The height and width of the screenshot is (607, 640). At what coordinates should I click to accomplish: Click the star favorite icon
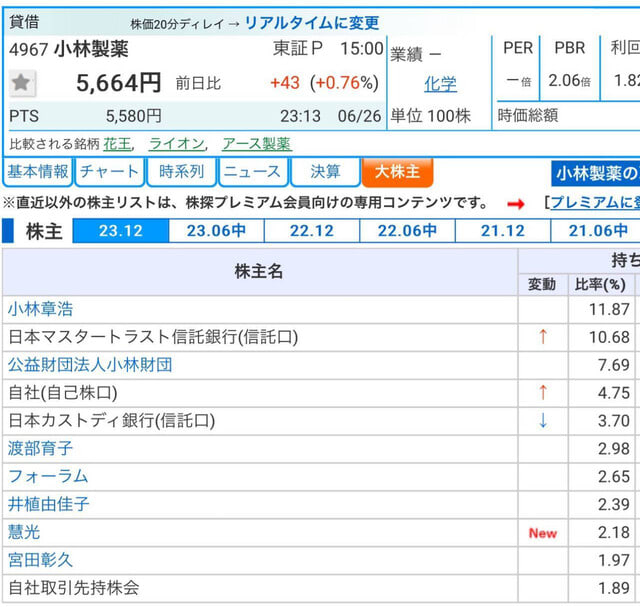pyautogui.click(x=22, y=83)
